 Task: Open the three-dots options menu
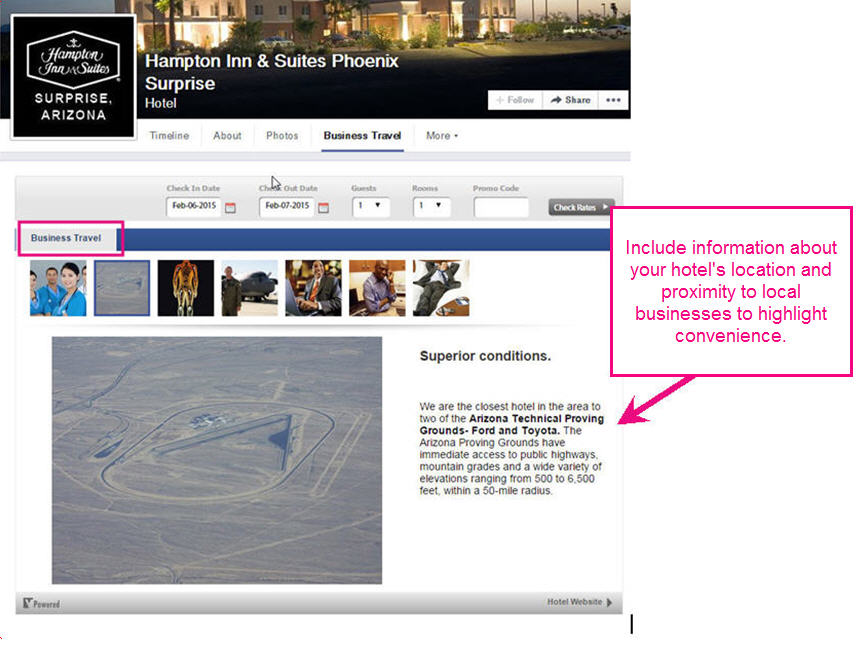(613, 100)
